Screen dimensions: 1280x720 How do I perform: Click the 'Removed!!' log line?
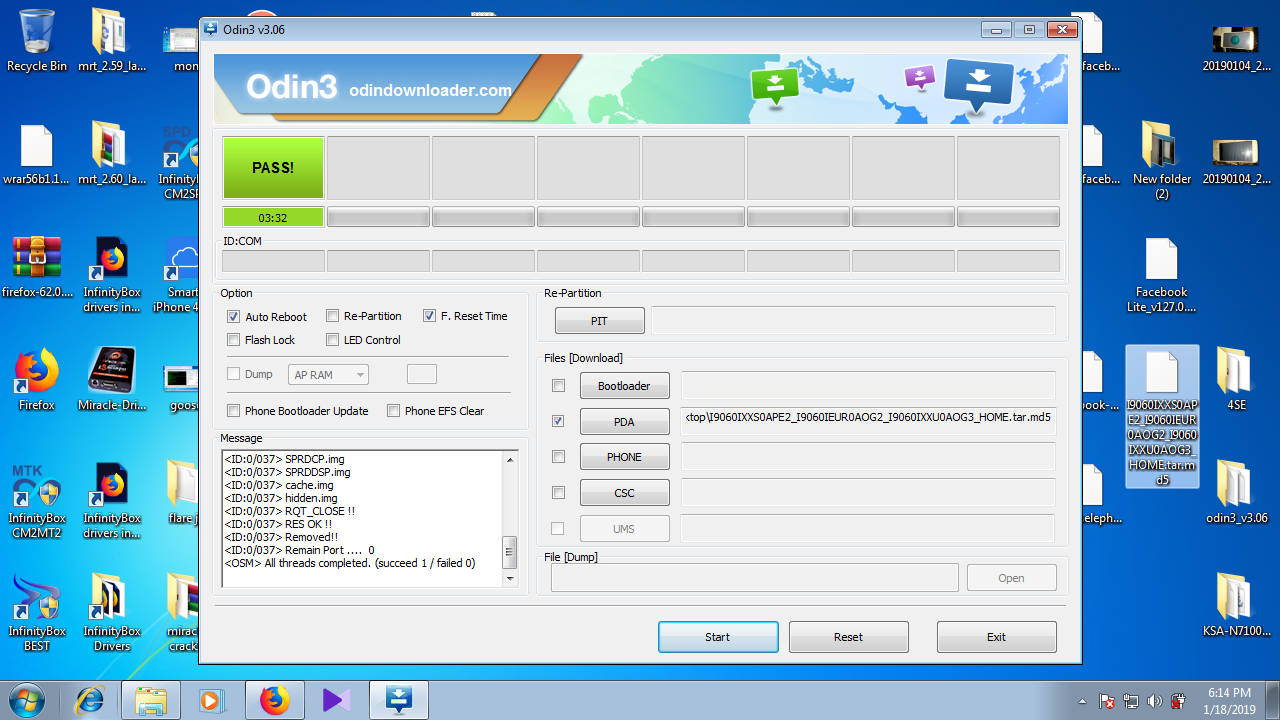coord(280,537)
